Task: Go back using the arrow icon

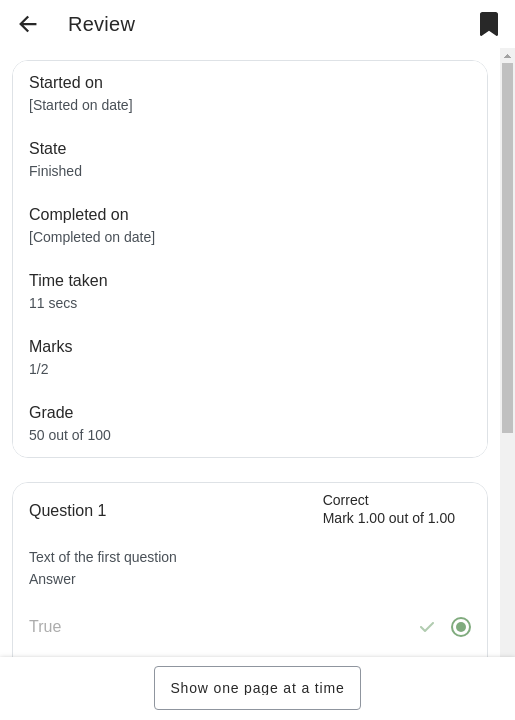Action: [28, 24]
